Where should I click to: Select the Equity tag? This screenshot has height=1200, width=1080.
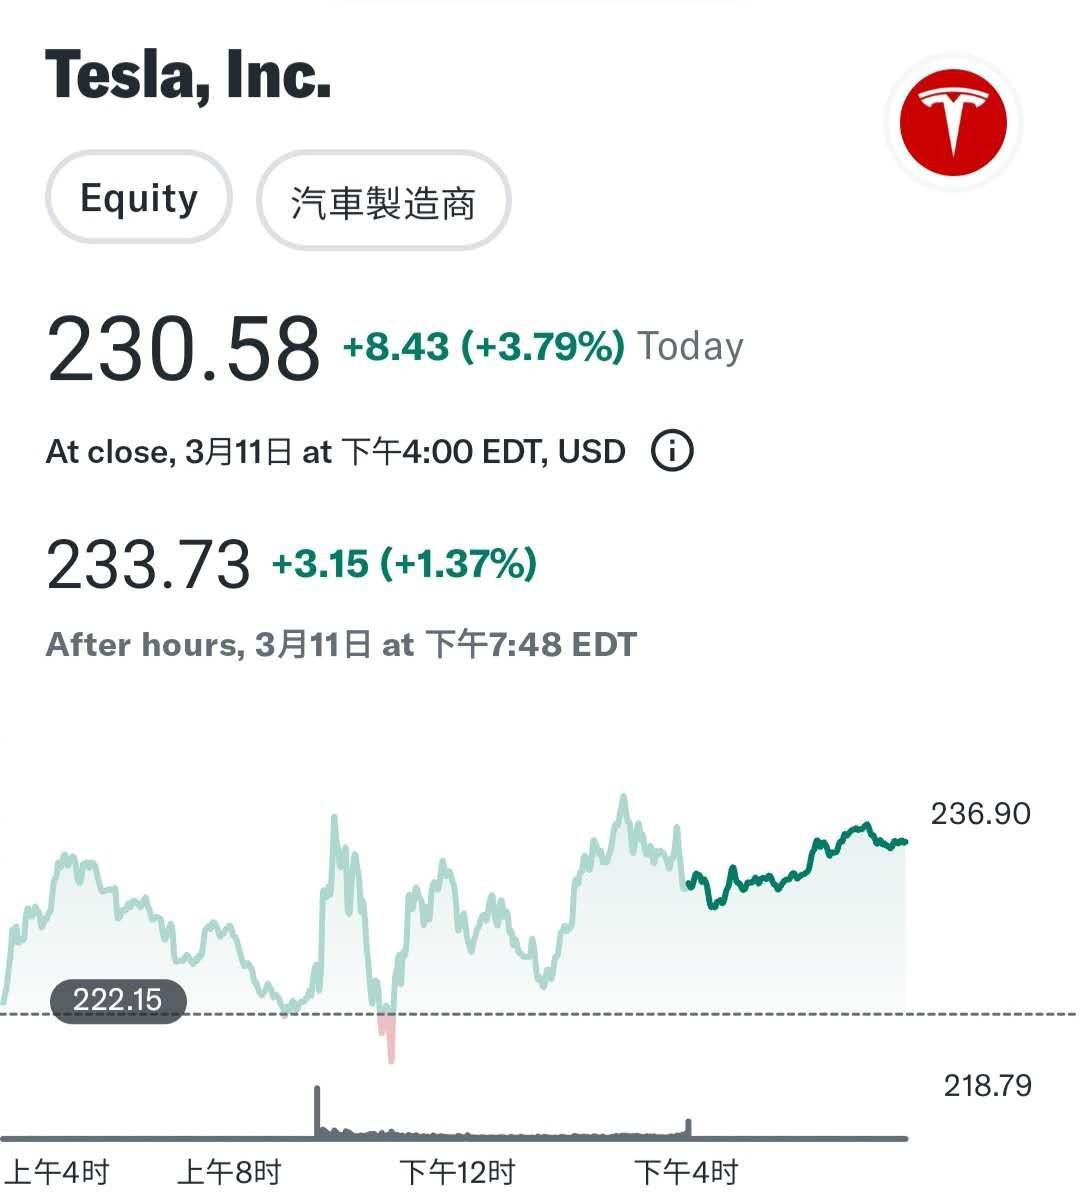[x=139, y=198]
